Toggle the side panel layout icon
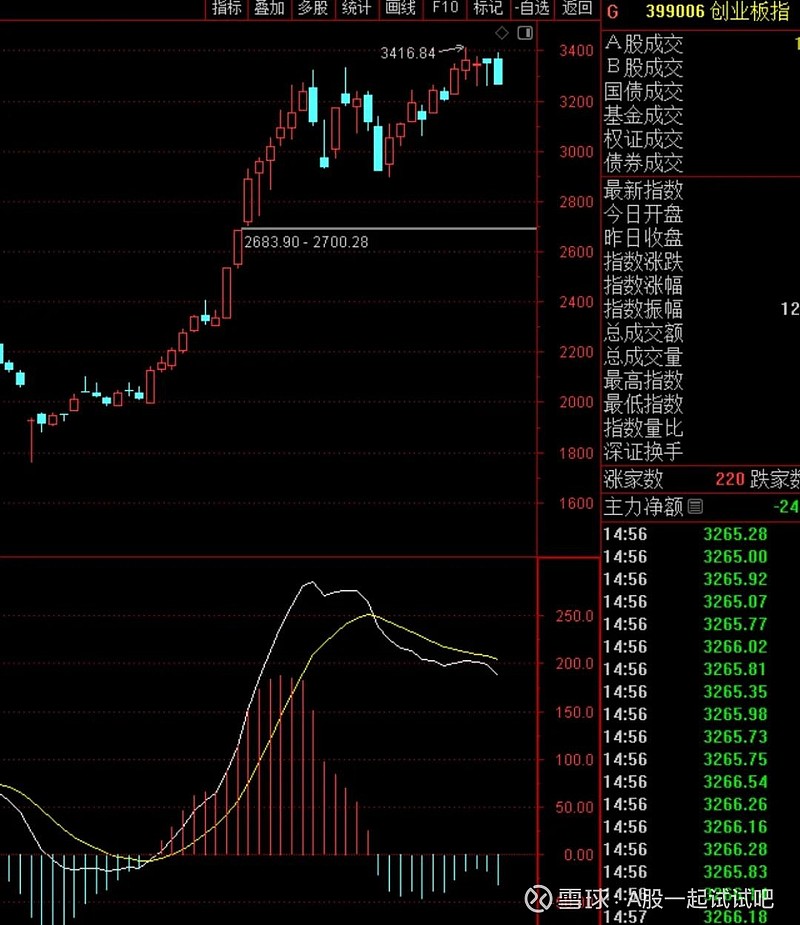 click(x=525, y=33)
